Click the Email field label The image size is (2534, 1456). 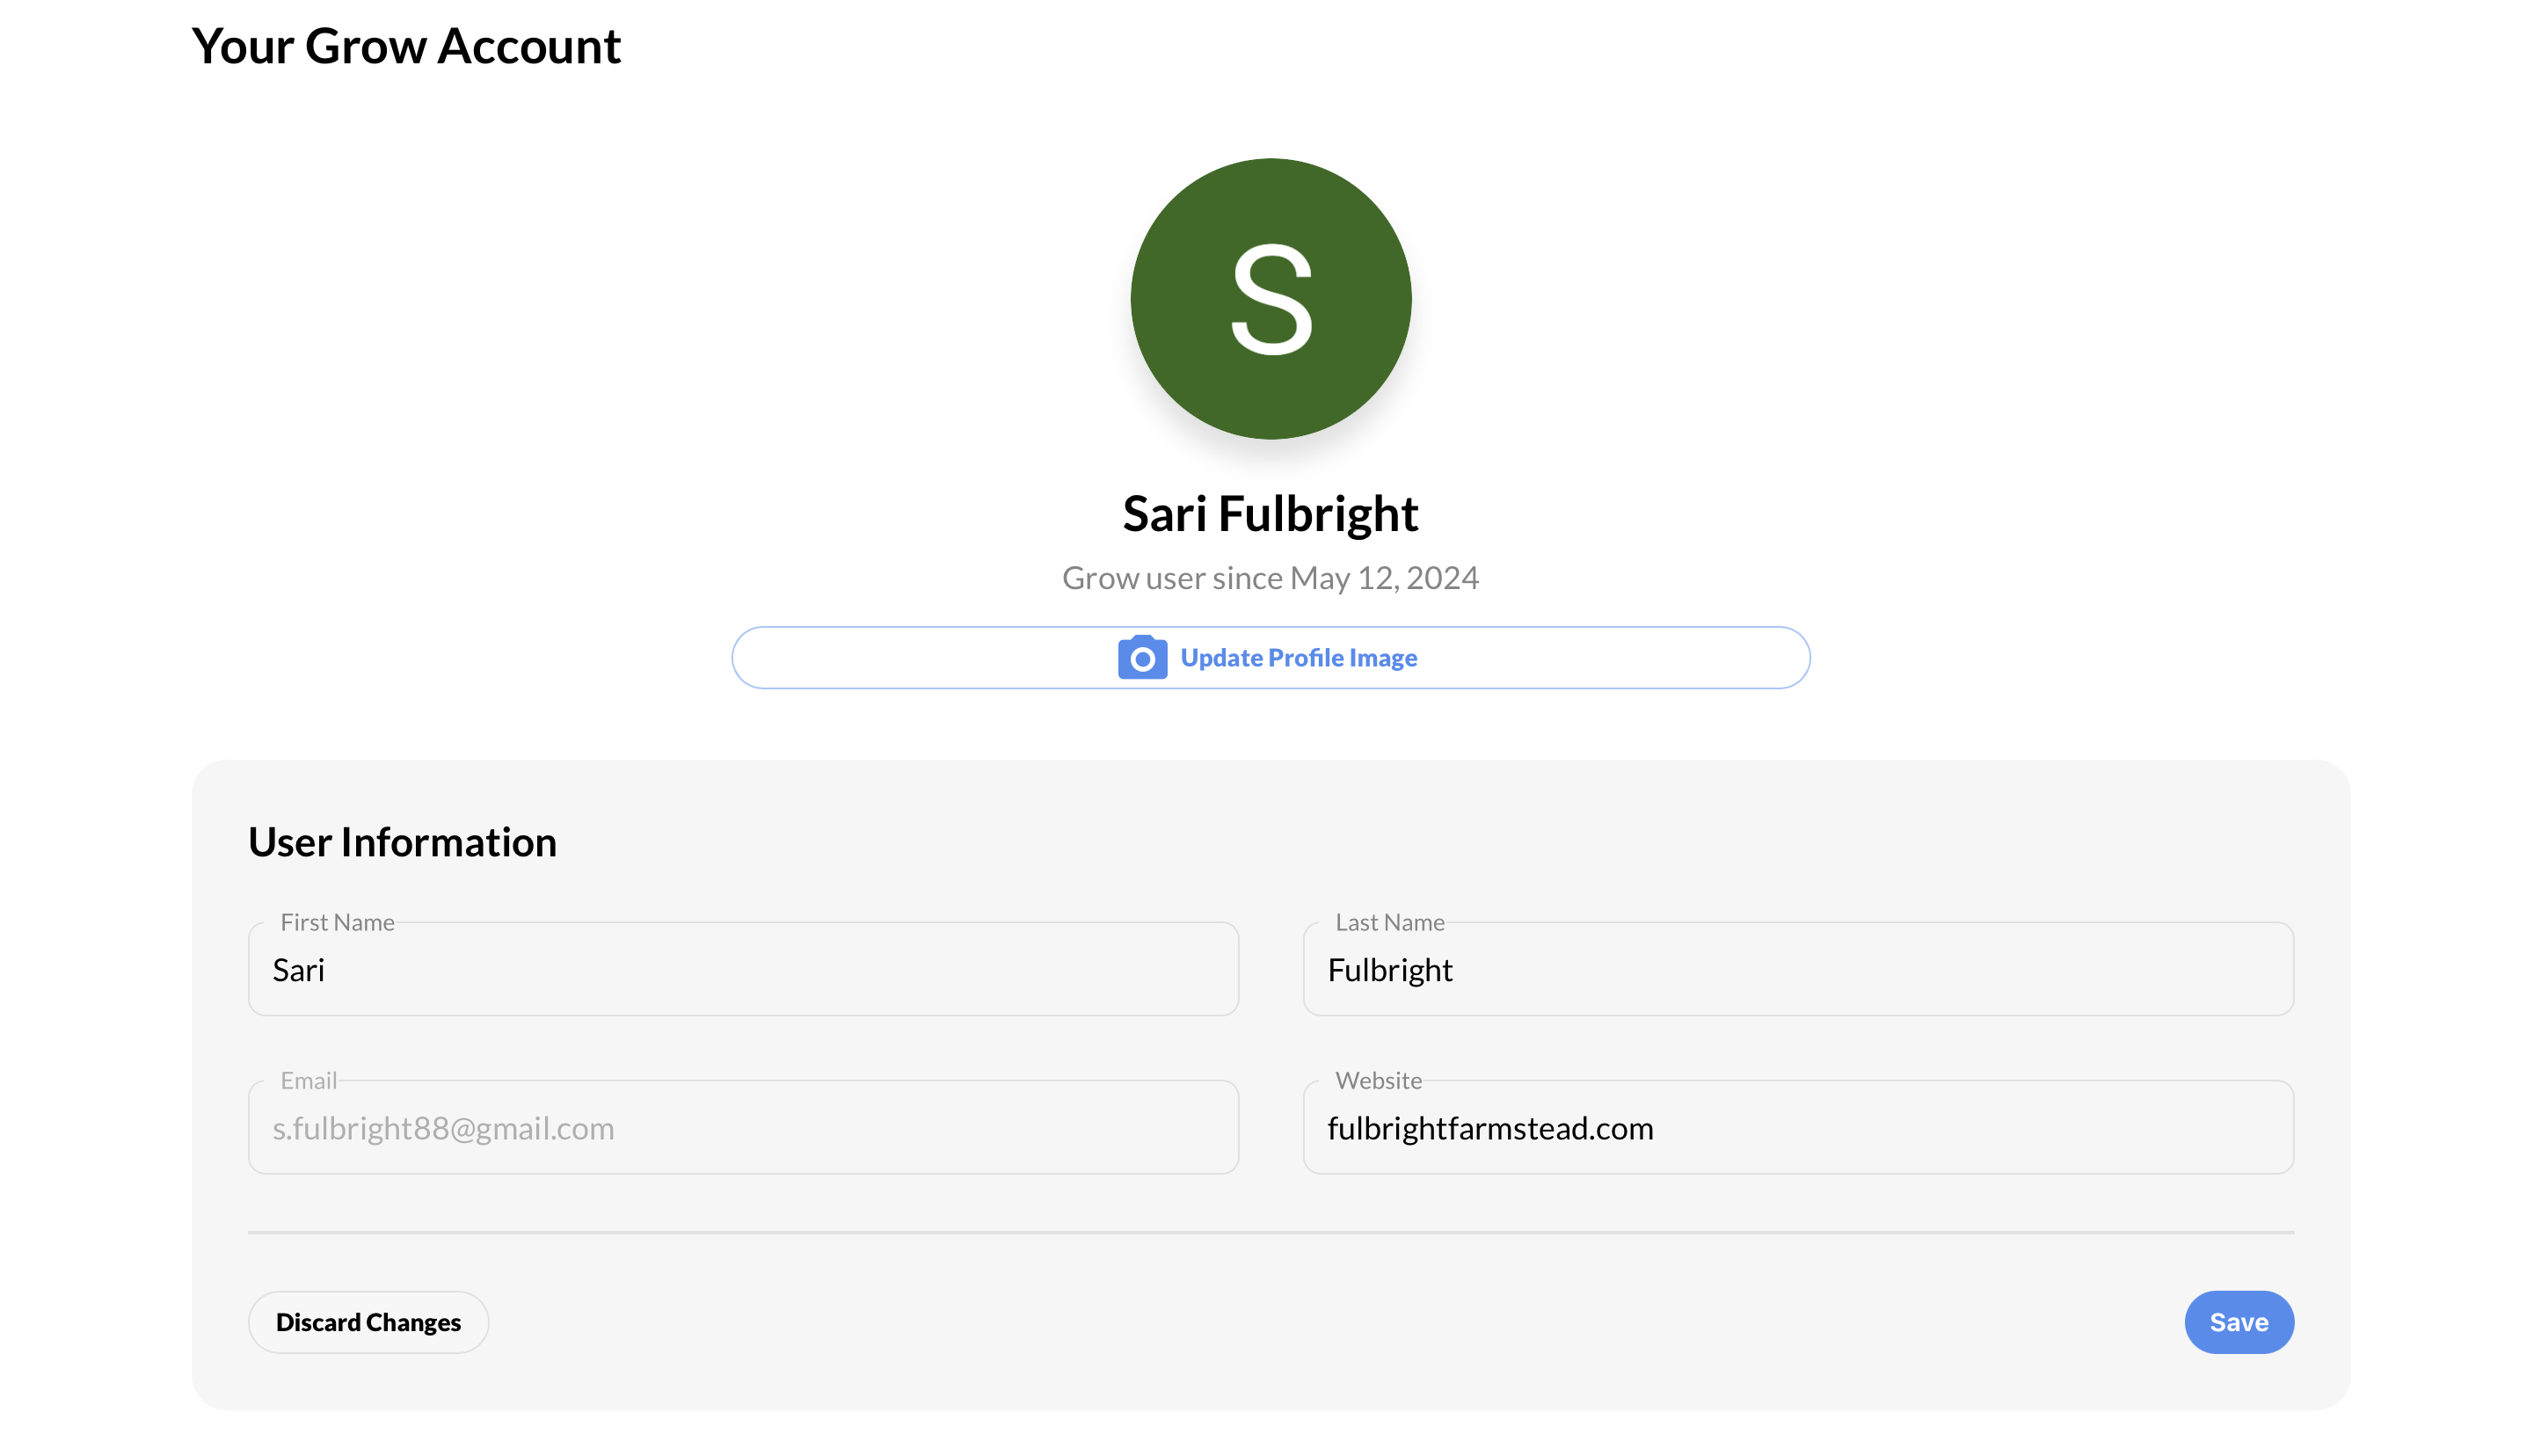pyautogui.click(x=308, y=1080)
